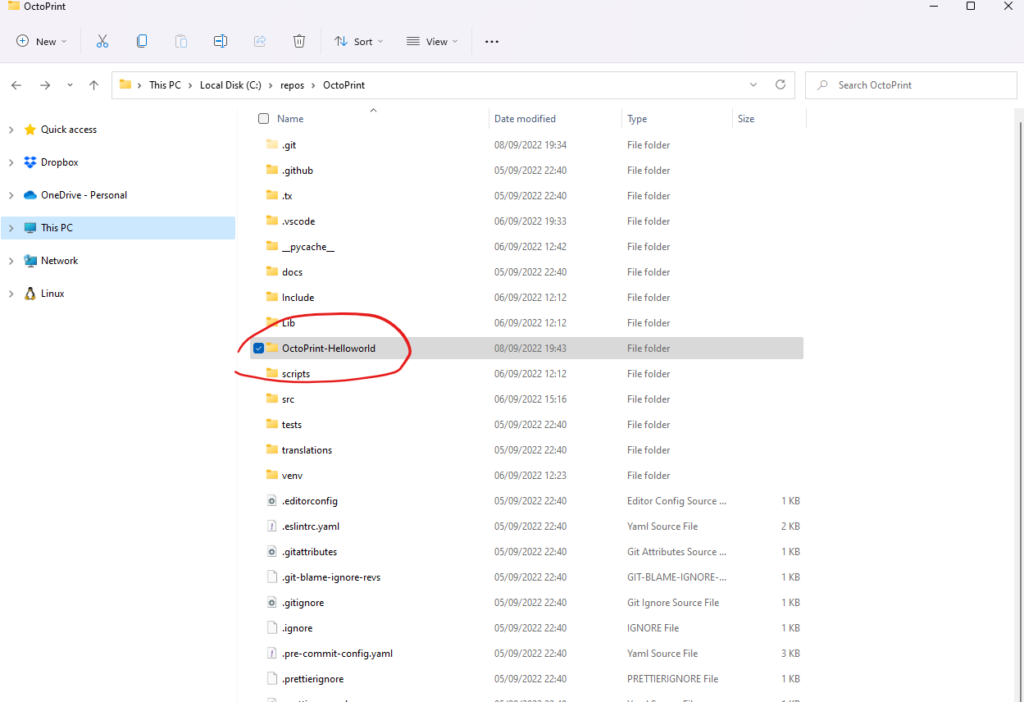Click the Rename icon in toolbar

tap(220, 41)
